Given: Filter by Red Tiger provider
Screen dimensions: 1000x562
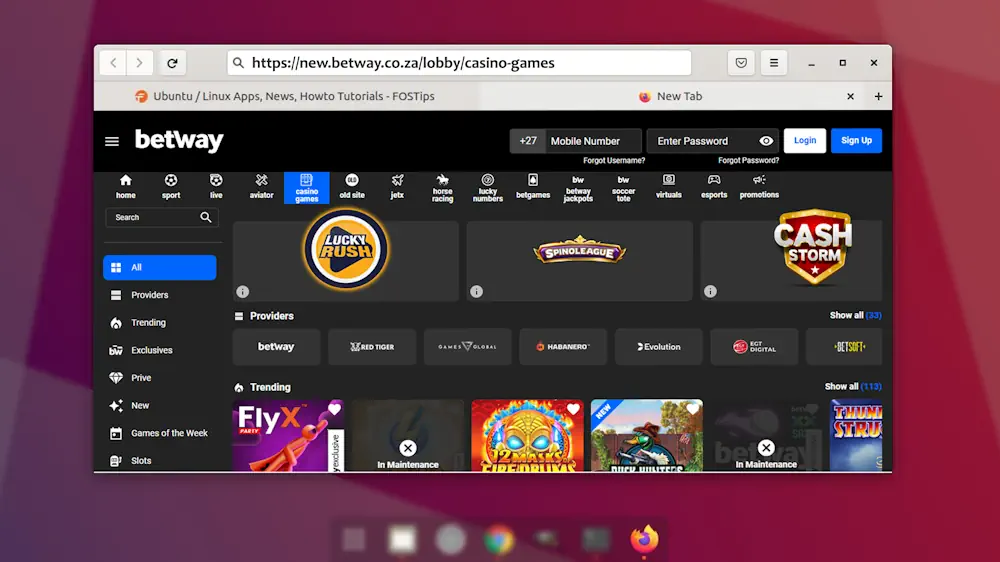Looking at the screenshot, I should pos(372,346).
